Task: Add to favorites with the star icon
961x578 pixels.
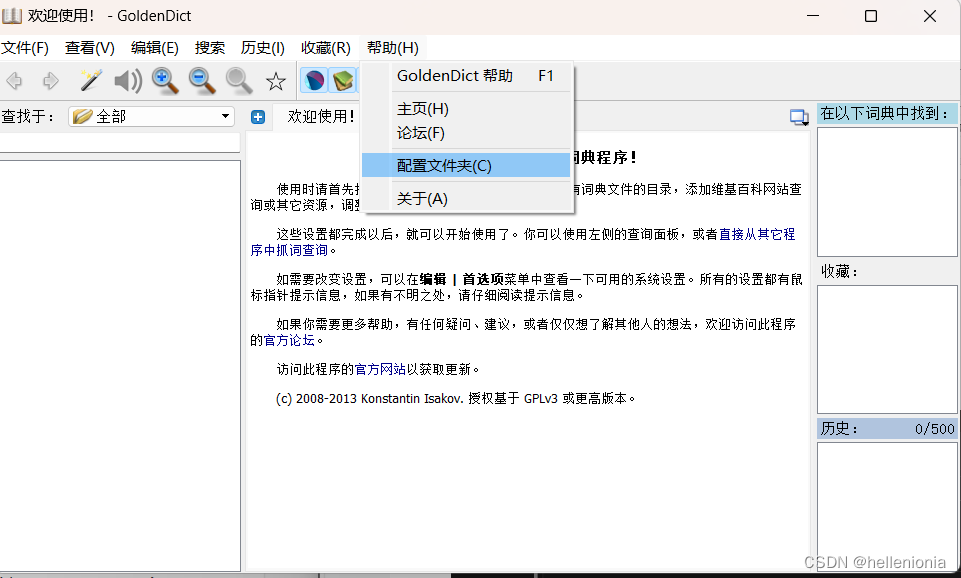Action: [x=276, y=81]
